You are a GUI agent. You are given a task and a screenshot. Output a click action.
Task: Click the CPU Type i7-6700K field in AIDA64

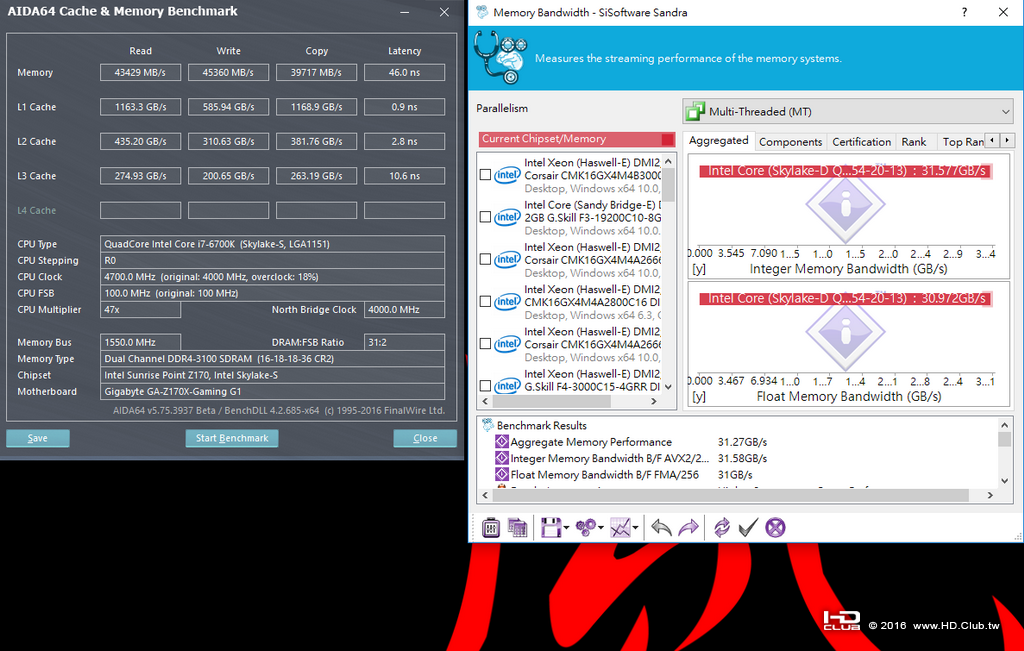click(x=272, y=244)
